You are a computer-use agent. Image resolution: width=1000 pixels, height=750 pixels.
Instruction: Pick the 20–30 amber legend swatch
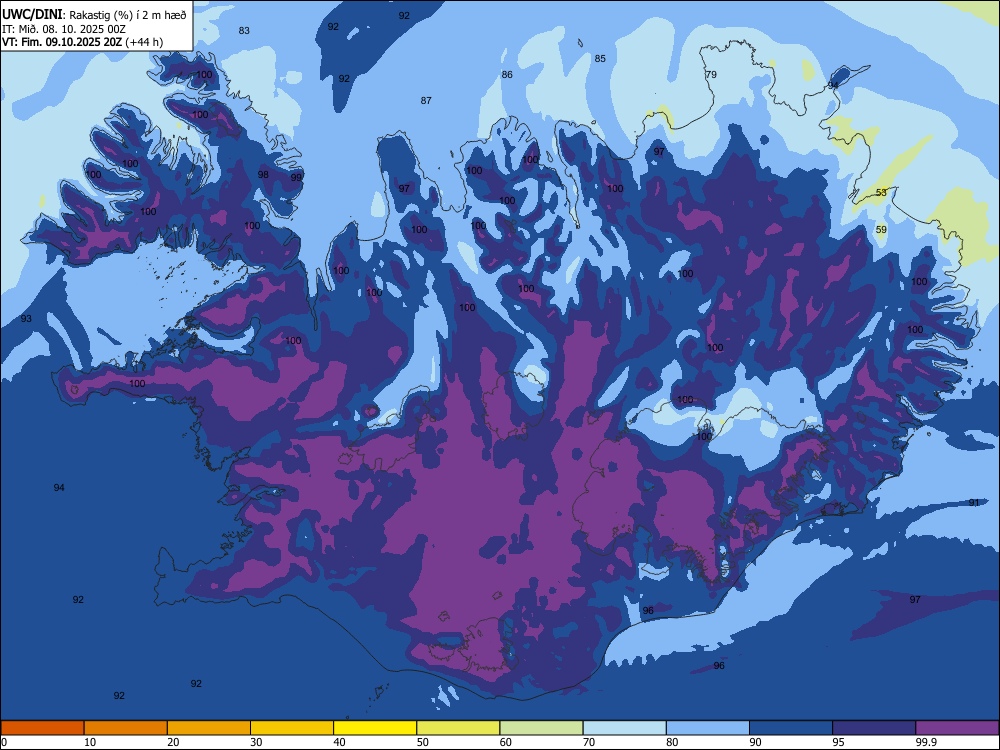(x=209, y=728)
